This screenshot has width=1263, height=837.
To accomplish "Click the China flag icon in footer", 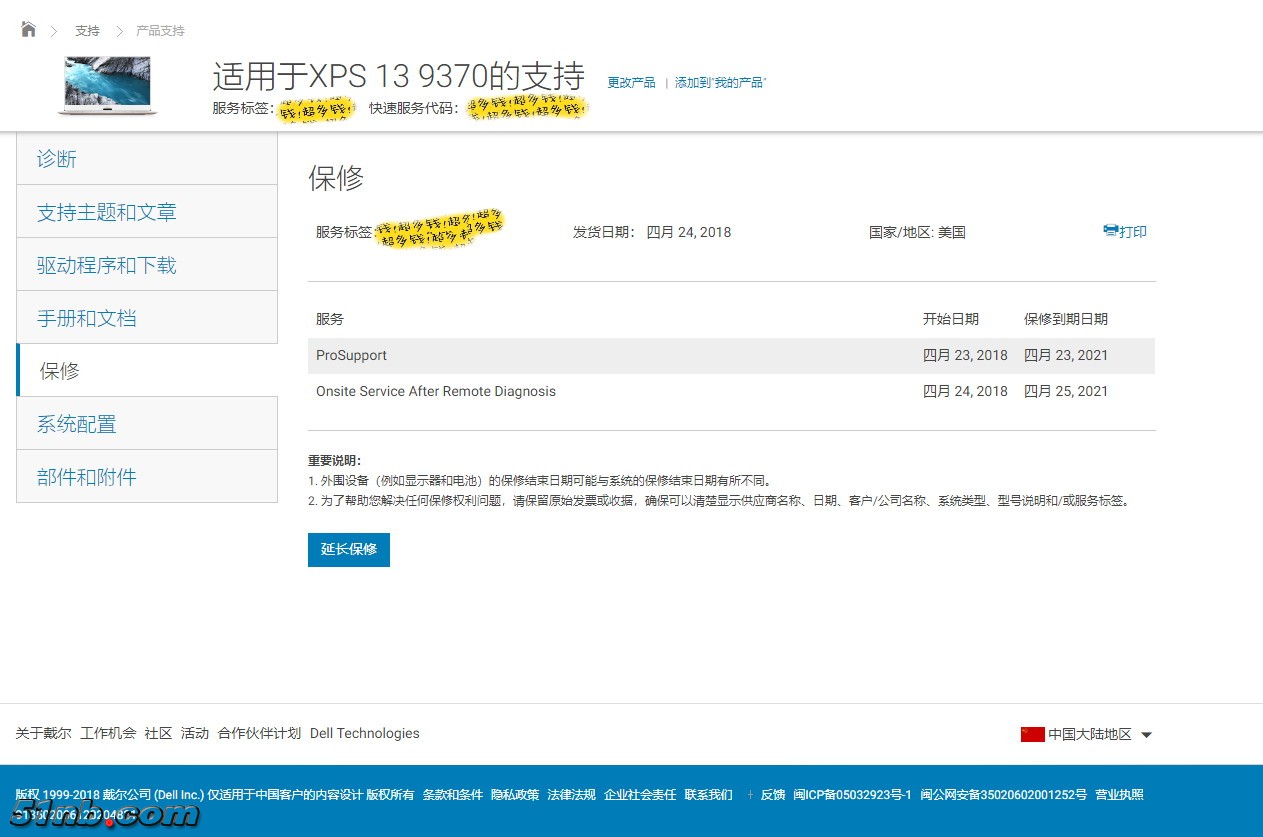I will pyautogui.click(x=1032, y=733).
